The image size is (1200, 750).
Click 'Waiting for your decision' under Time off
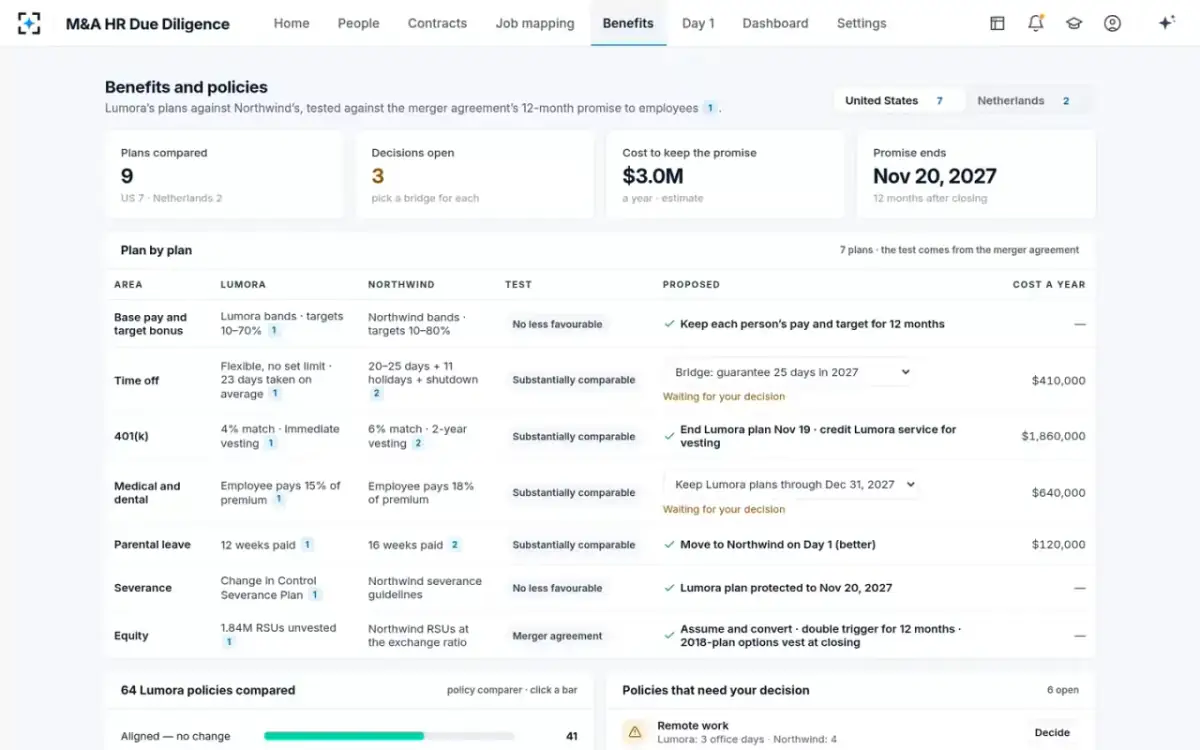tap(724, 397)
